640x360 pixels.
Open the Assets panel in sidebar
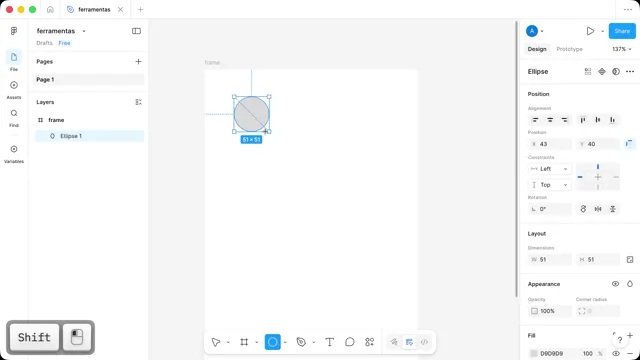pyautogui.click(x=14, y=89)
